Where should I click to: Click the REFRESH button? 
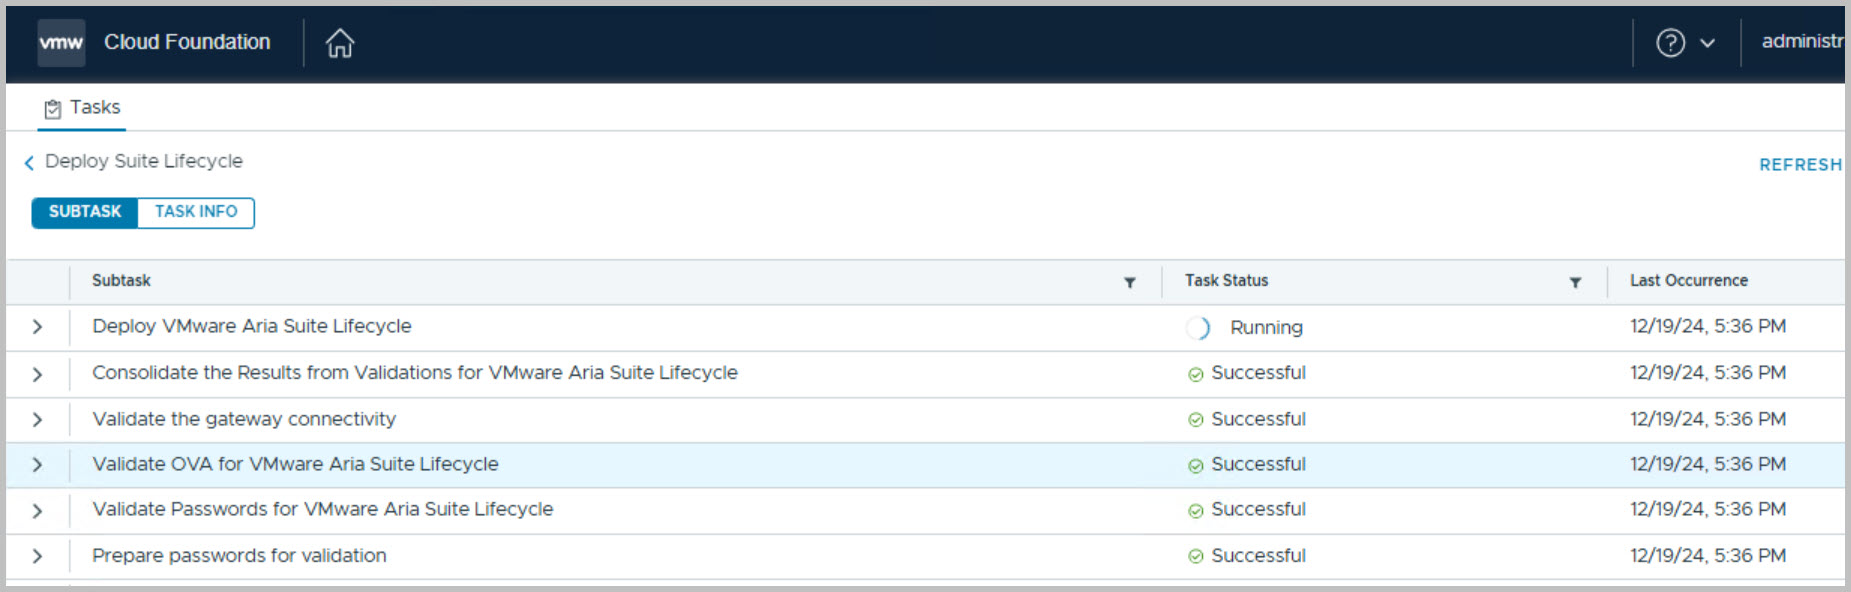click(x=1799, y=165)
